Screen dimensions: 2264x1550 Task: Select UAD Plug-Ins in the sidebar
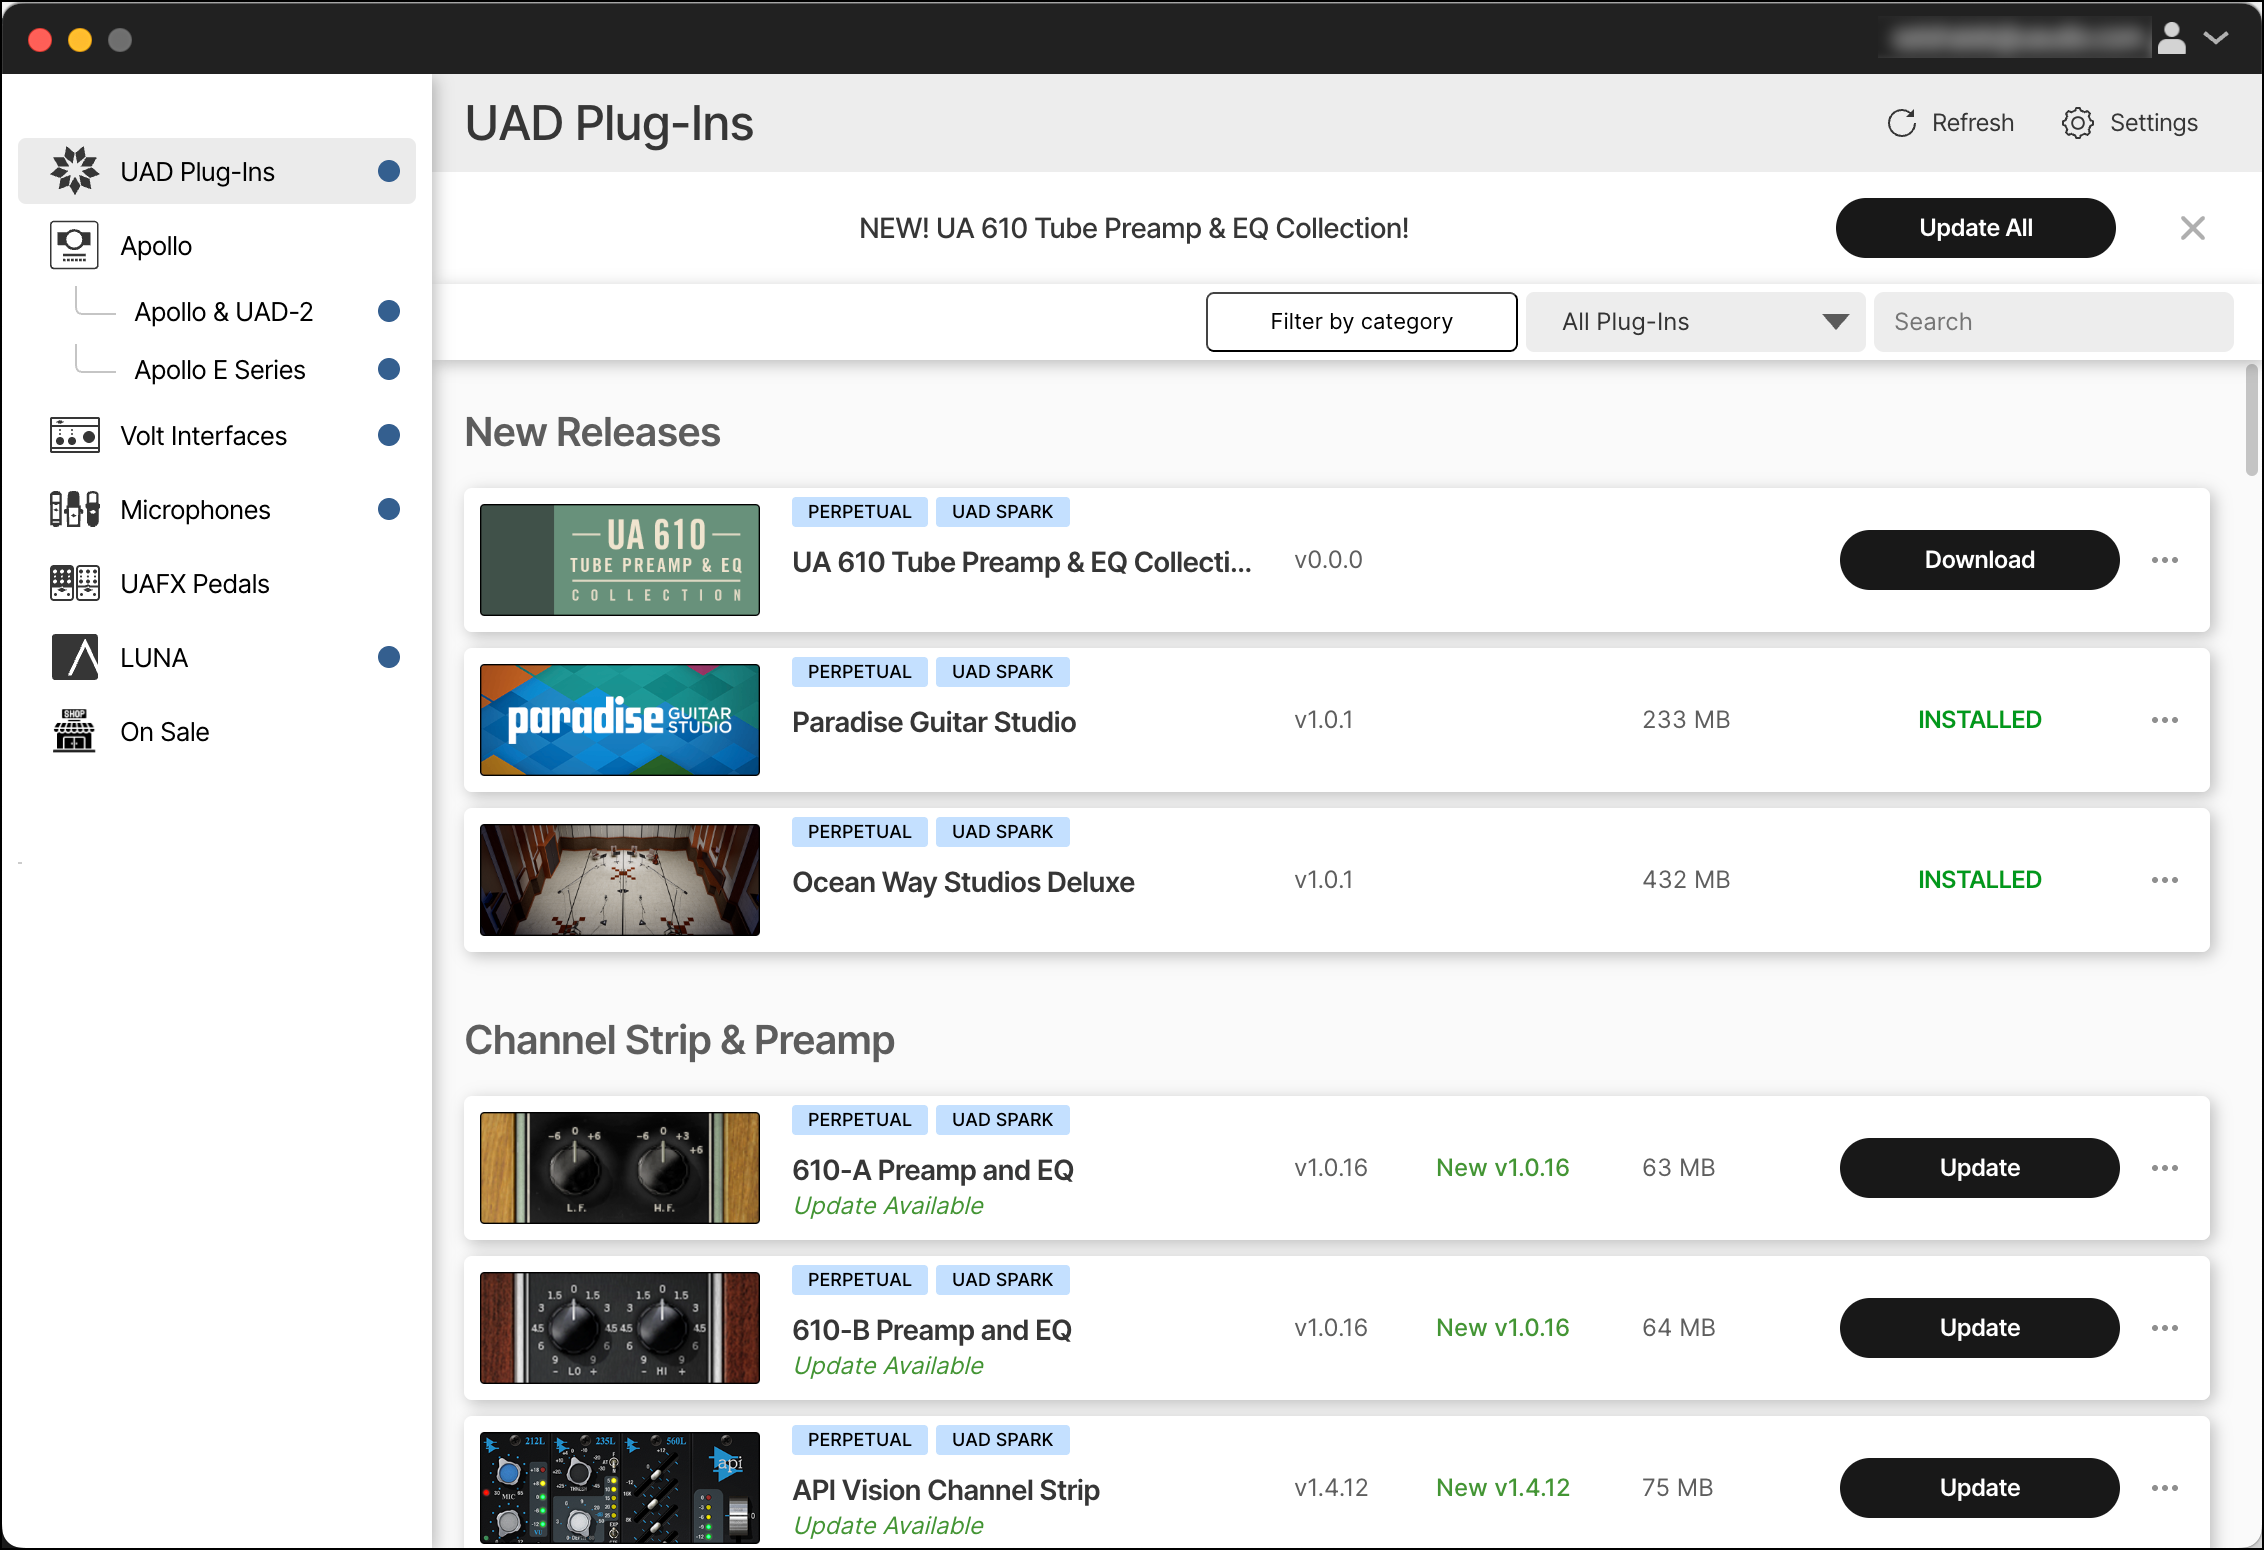tap(197, 170)
